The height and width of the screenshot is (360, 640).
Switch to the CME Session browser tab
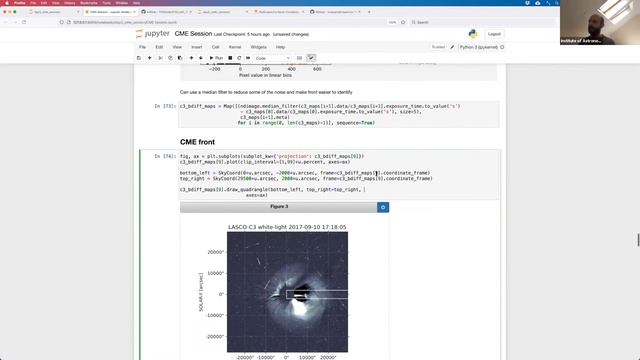point(110,12)
